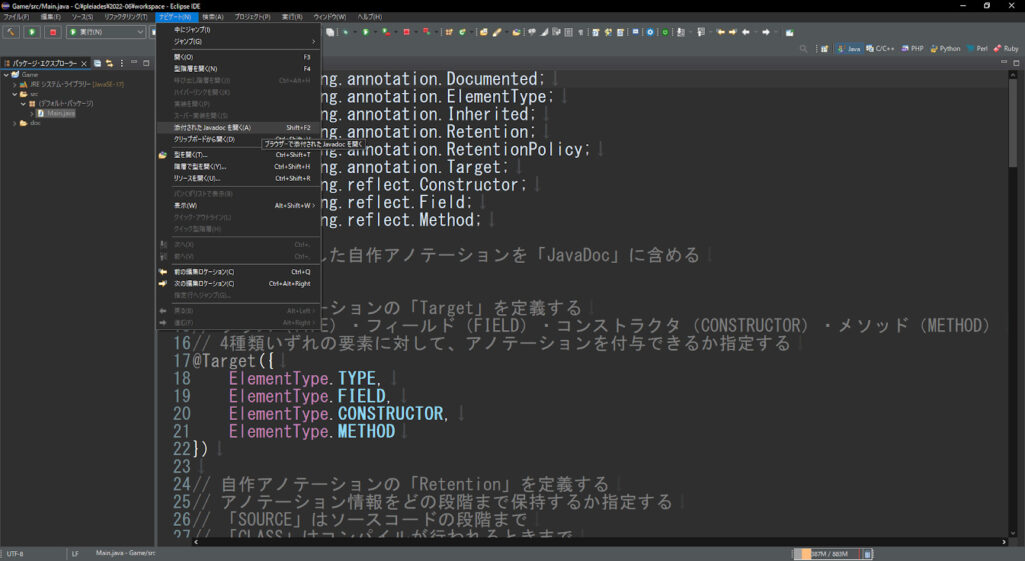Screen dimensions: 1025x561
Task: Click the hammer build icon
Action: point(10,31)
